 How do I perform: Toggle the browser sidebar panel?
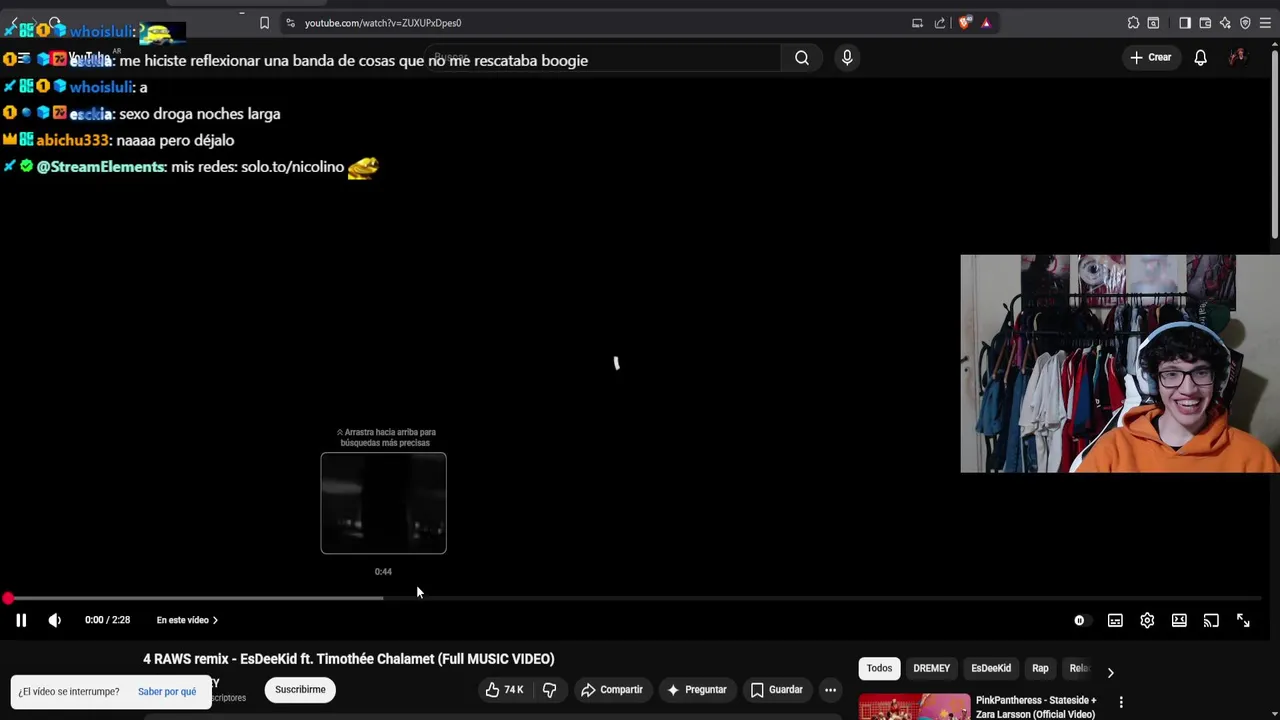(1185, 23)
